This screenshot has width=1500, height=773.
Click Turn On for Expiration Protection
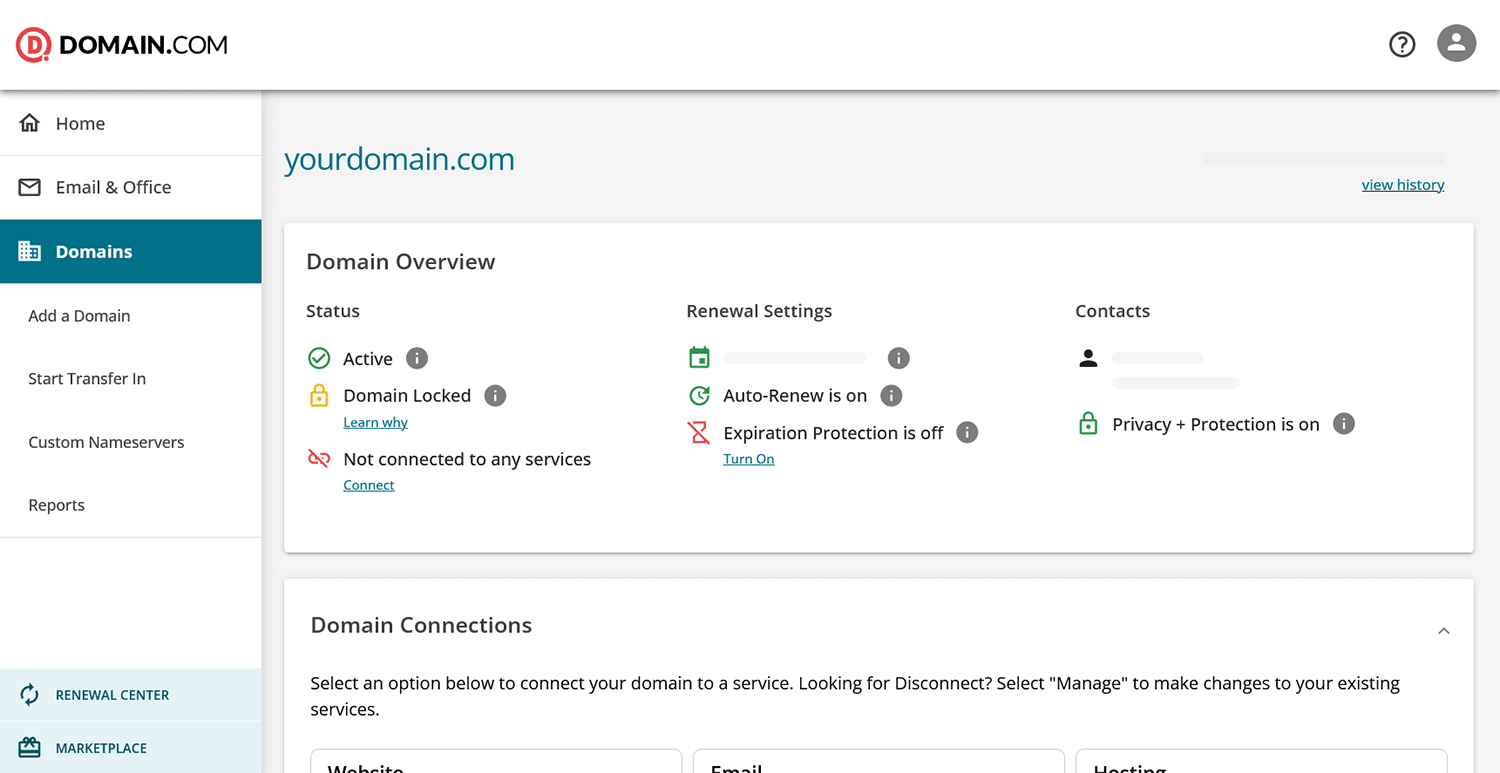pos(749,459)
